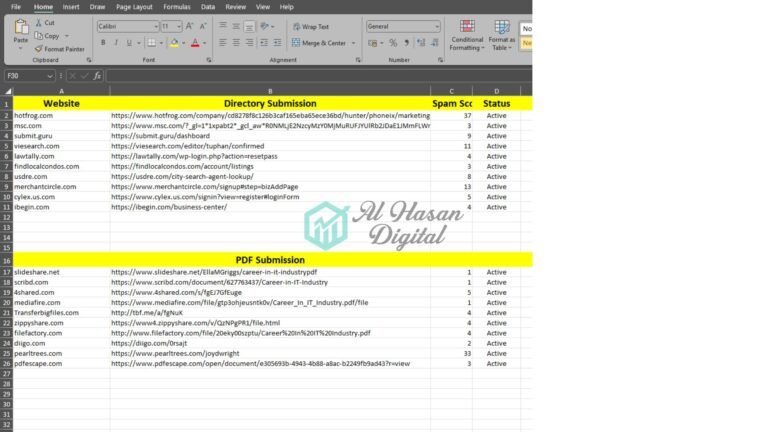Click the Conditional Formatting icon
The image size is (768, 432).
point(466,27)
